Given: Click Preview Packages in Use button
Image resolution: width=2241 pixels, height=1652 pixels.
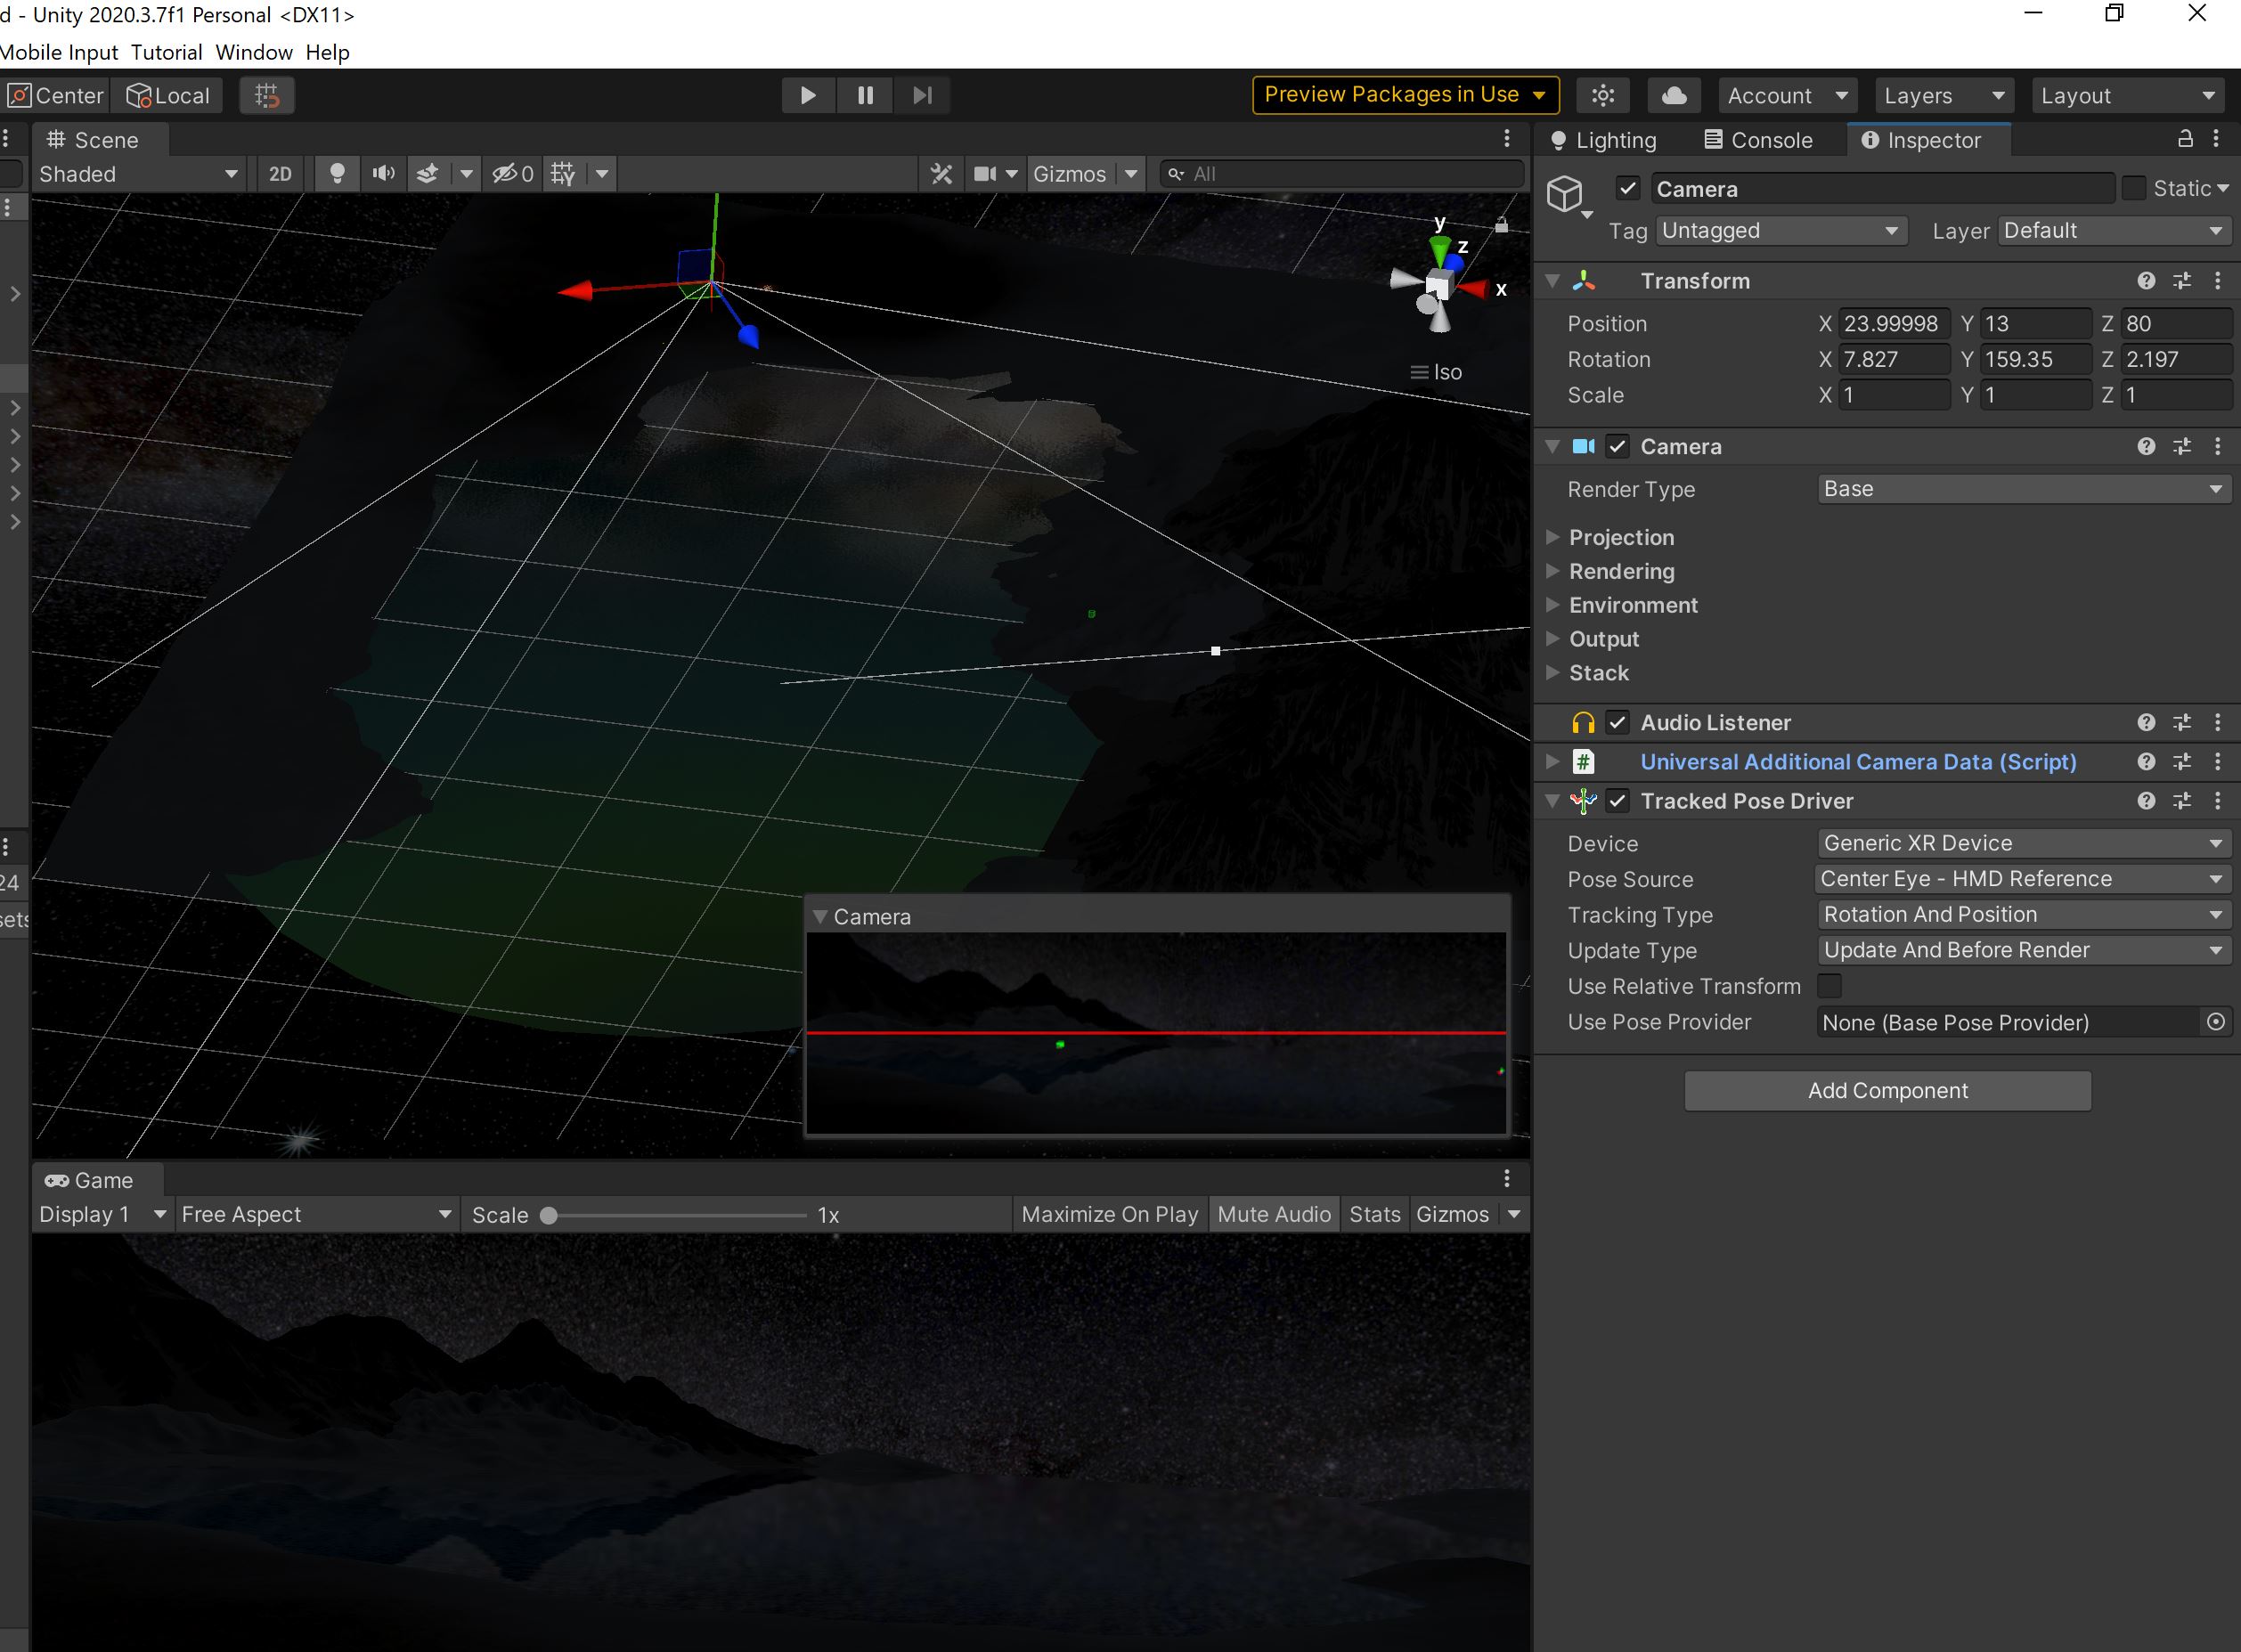Looking at the screenshot, I should [x=1405, y=95].
